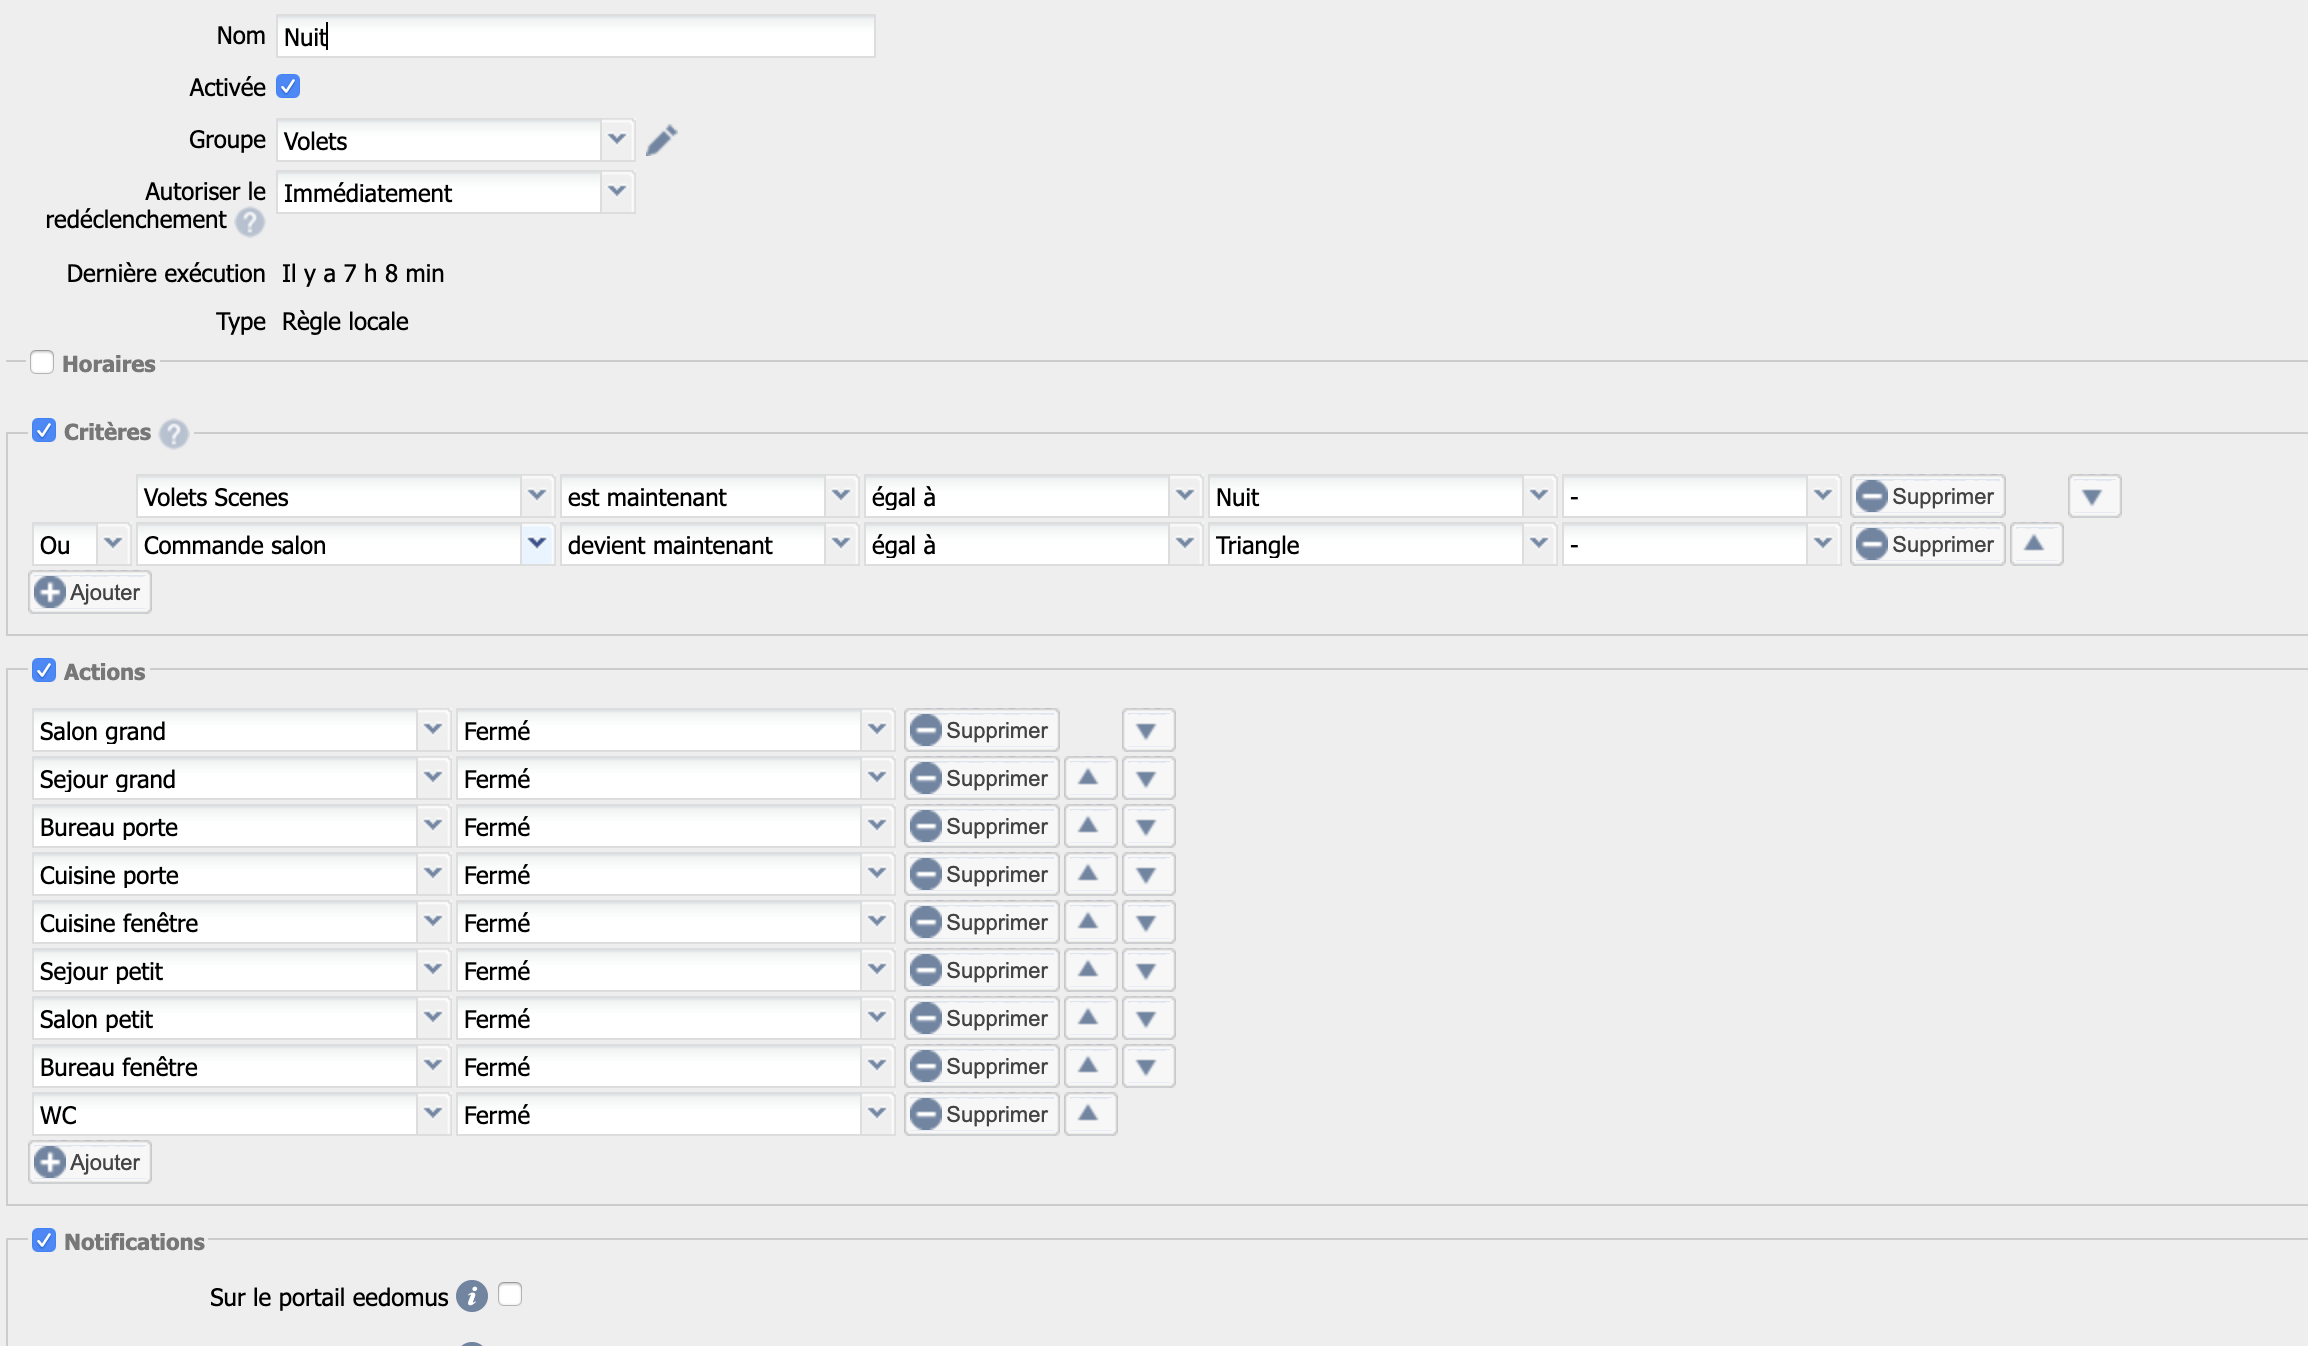Expand the Ou logical operator dropdown
Screen dimensions: 2308x1346
[x=113, y=544]
